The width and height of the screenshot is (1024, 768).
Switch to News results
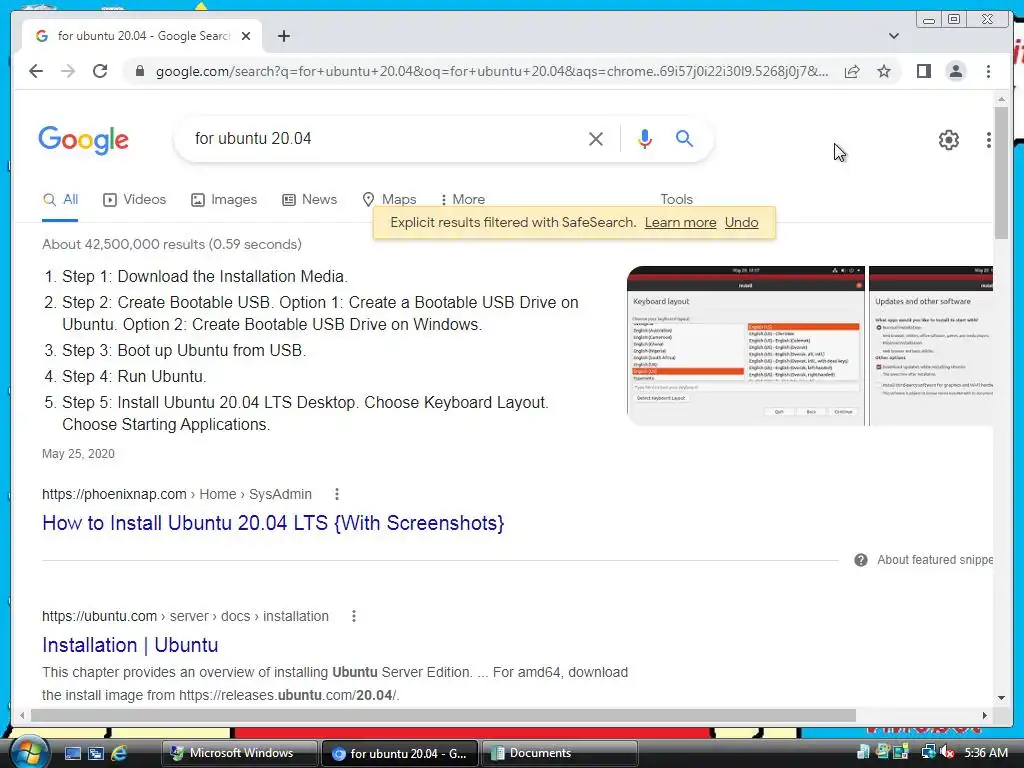(x=310, y=200)
